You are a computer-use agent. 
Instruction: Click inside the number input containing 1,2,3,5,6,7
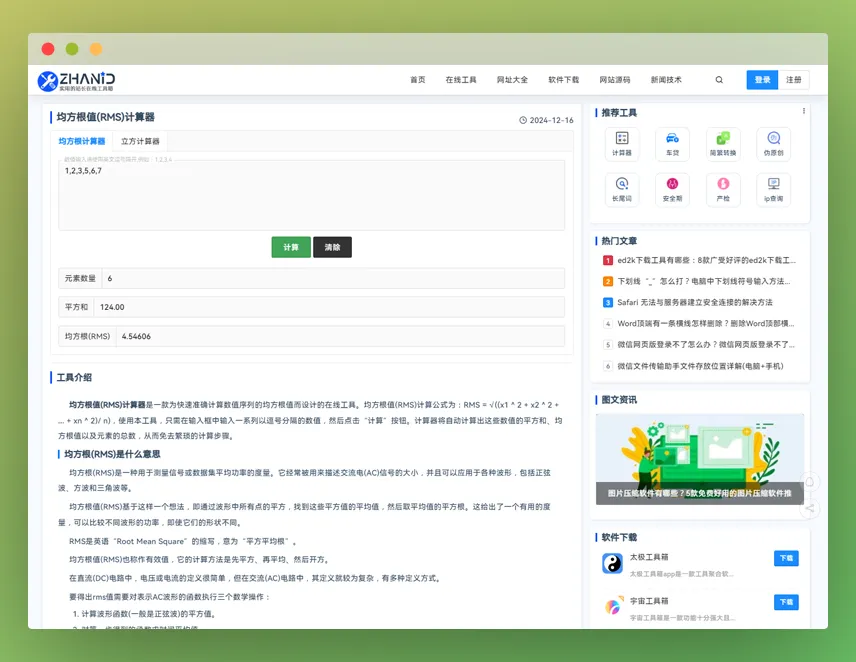(x=311, y=195)
